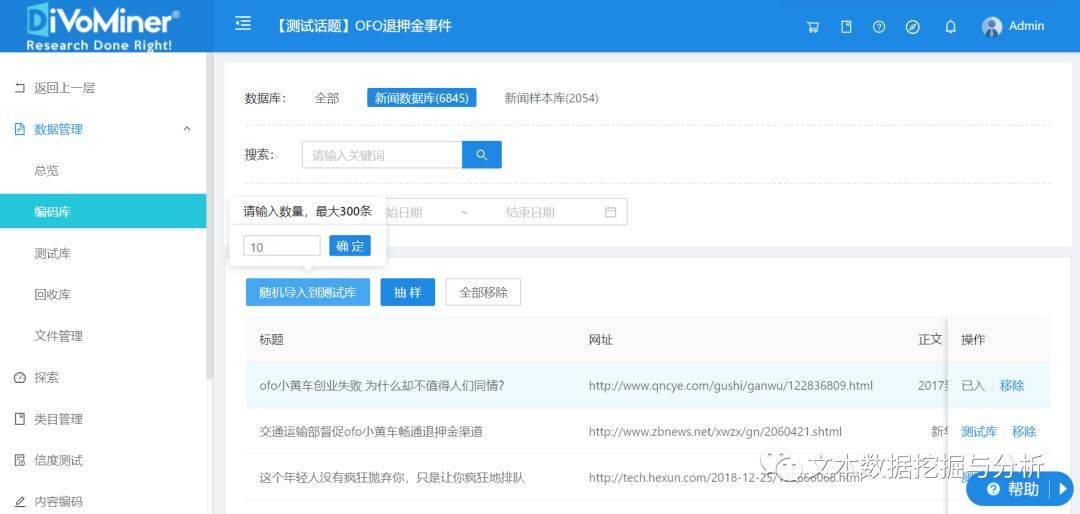Open the document book icon in header
1080x514 pixels.
click(x=847, y=27)
